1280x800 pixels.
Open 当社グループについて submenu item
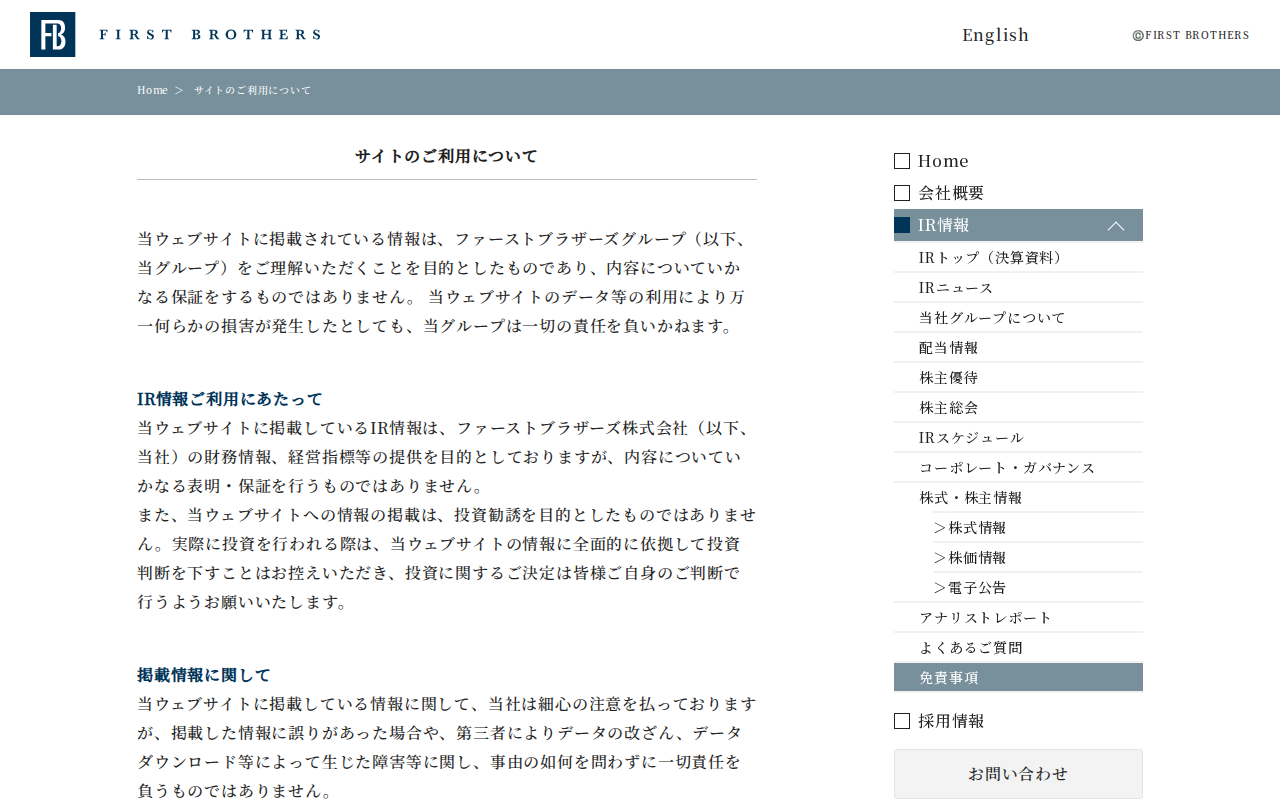point(1018,317)
